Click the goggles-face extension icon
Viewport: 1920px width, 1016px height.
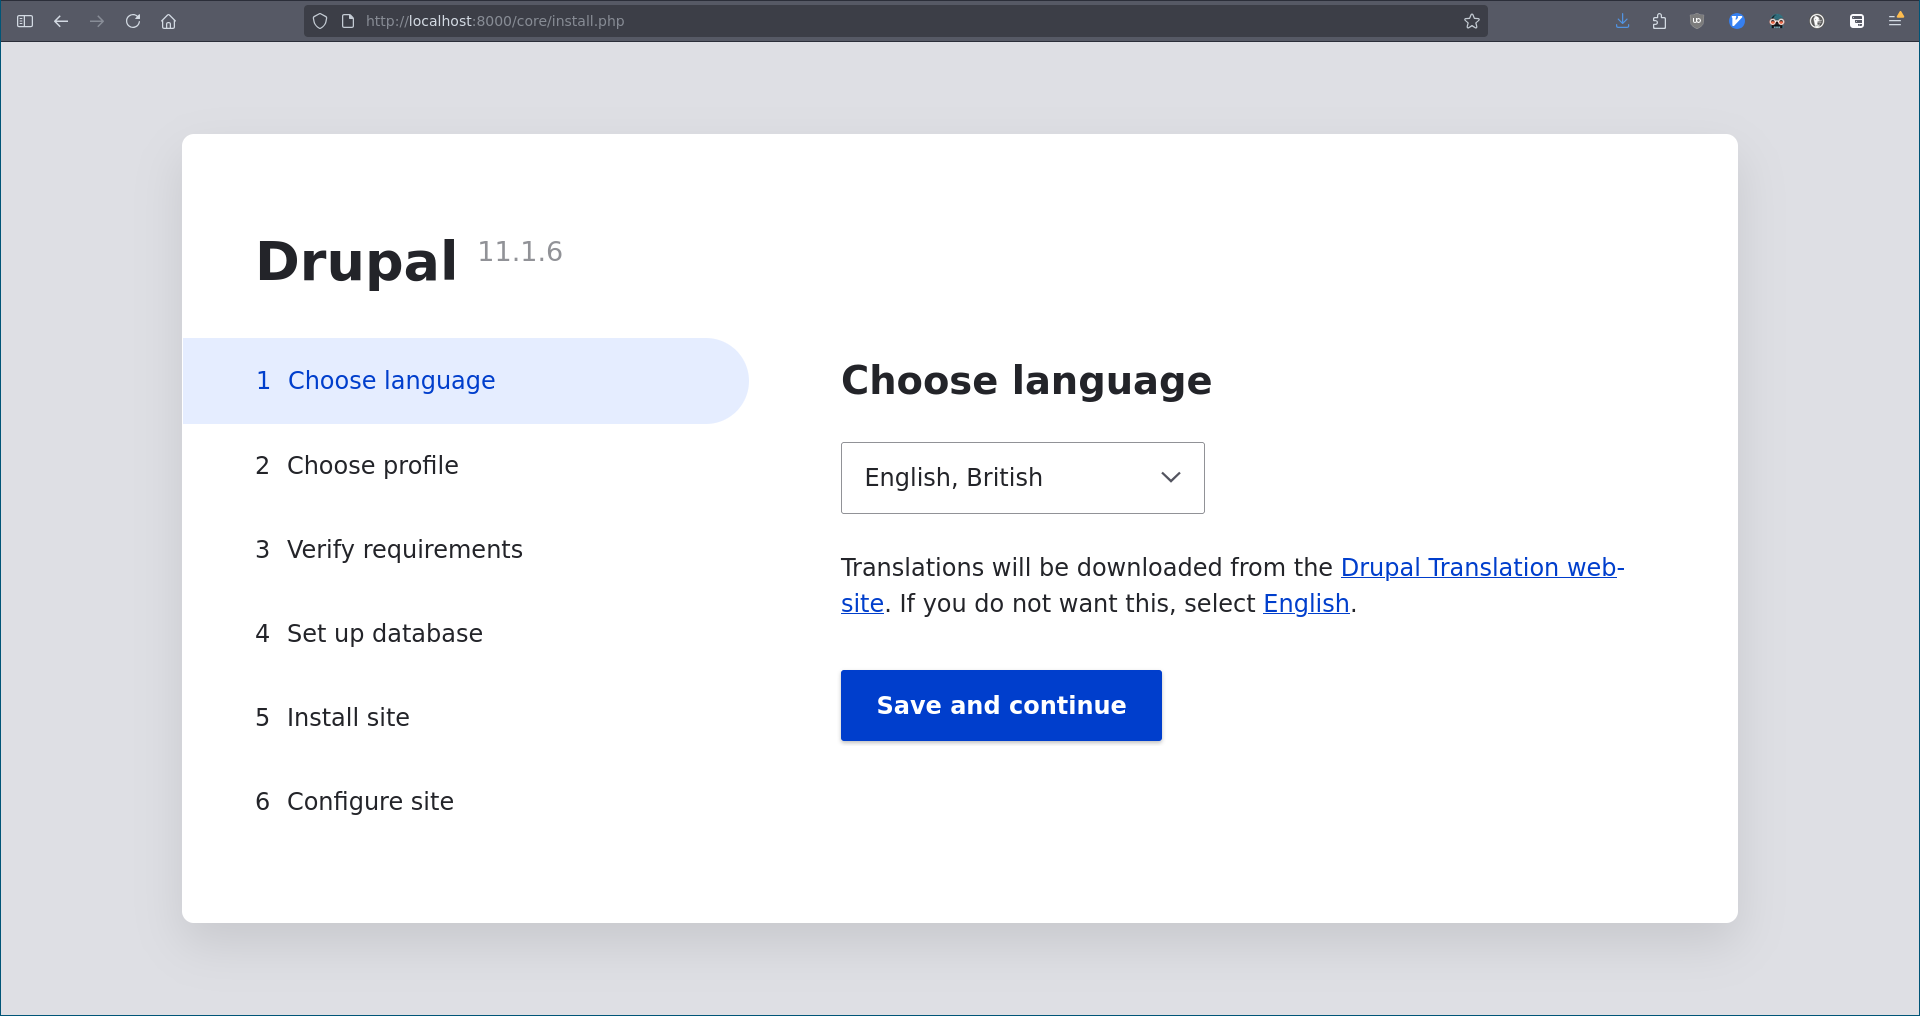click(x=1777, y=21)
